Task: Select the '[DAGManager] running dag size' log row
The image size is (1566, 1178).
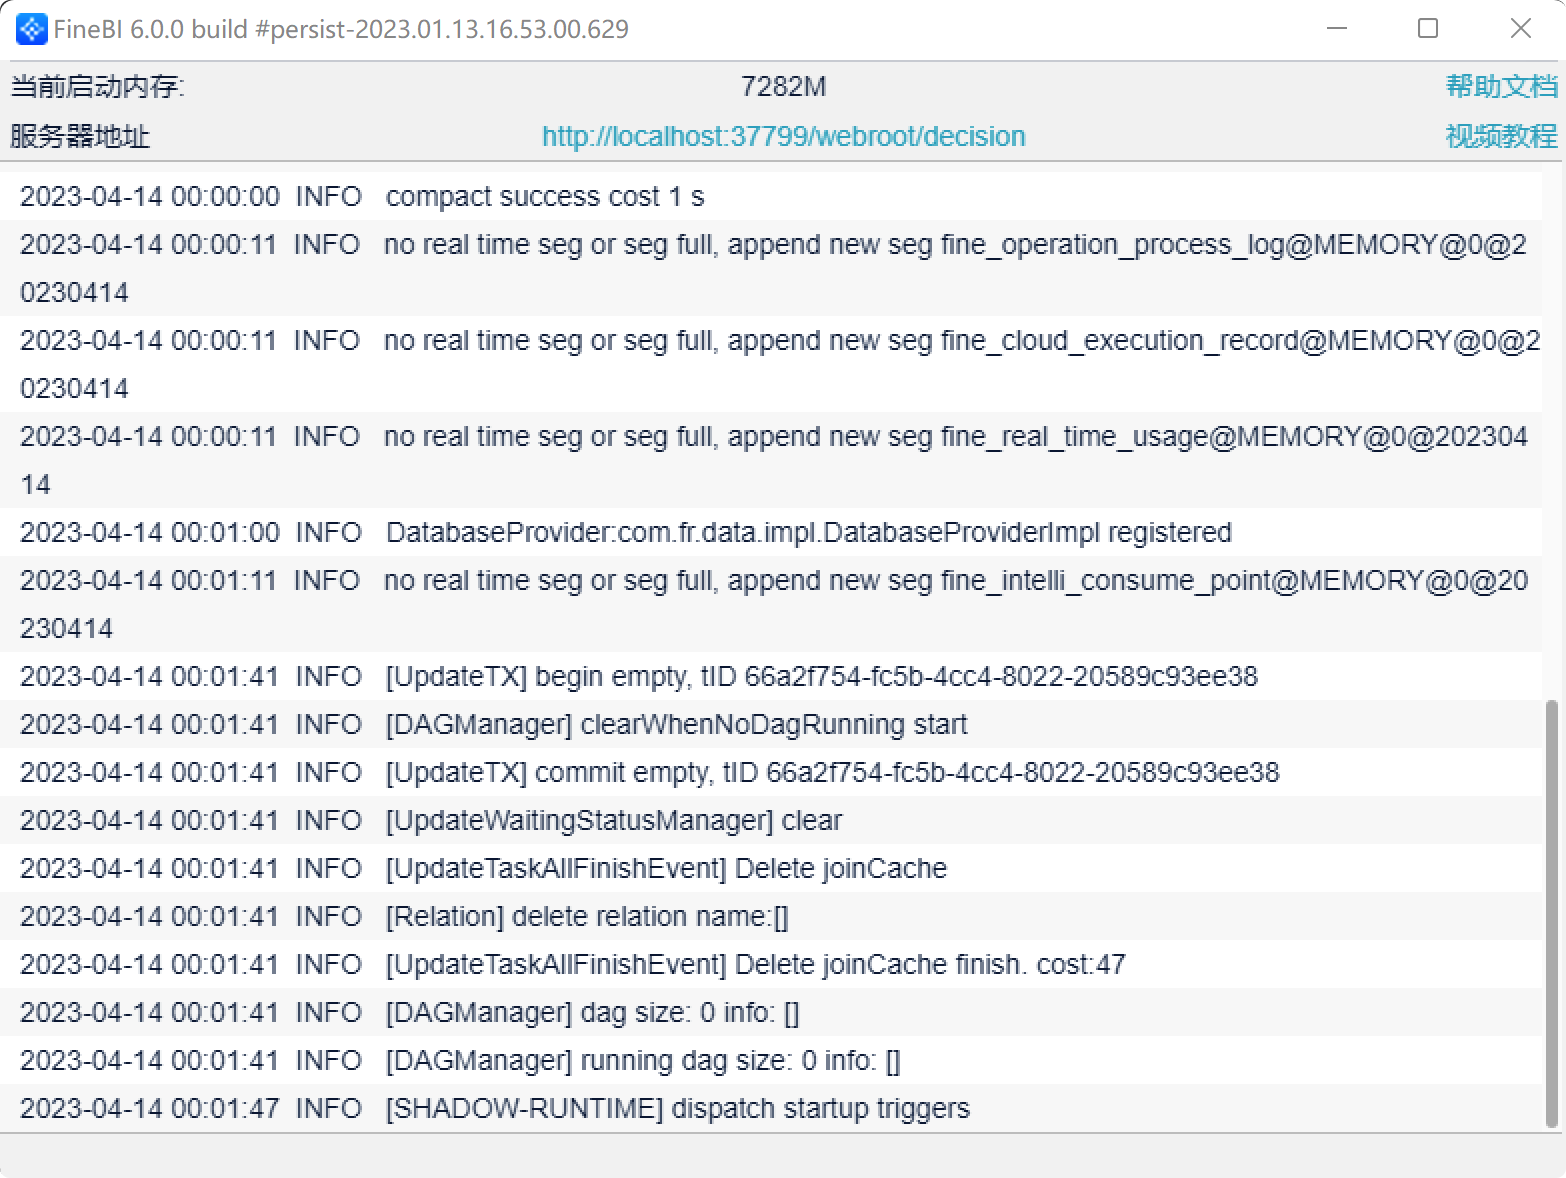Action: [x=771, y=1060]
